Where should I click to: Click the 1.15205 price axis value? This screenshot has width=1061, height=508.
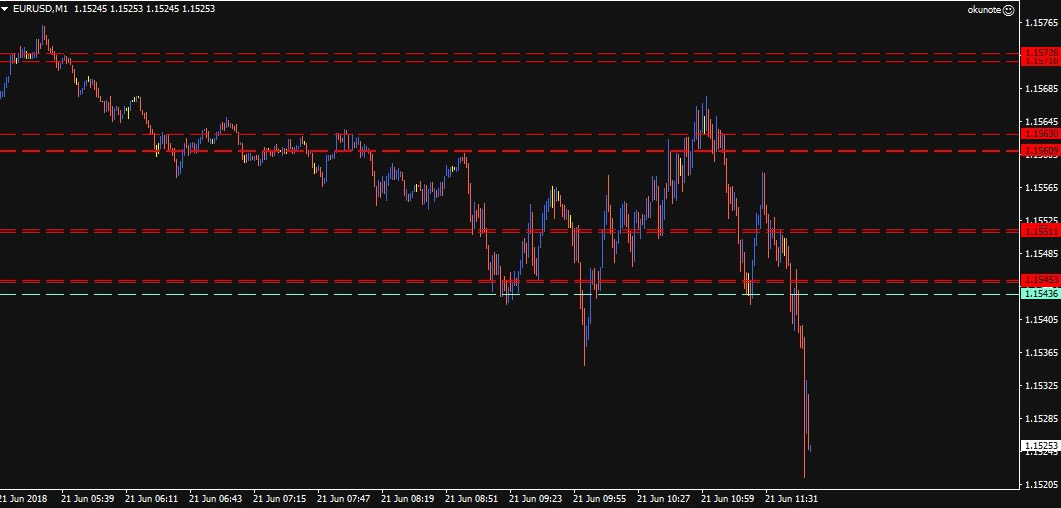pos(1043,484)
